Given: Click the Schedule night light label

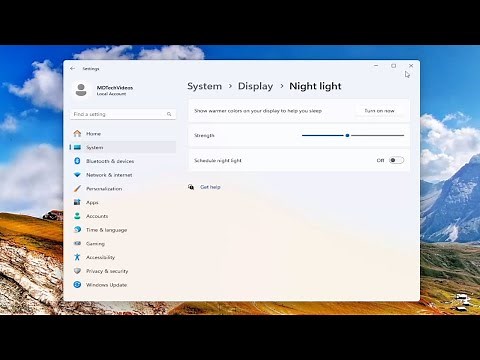Looking at the screenshot, I should click(x=218, y=160).
